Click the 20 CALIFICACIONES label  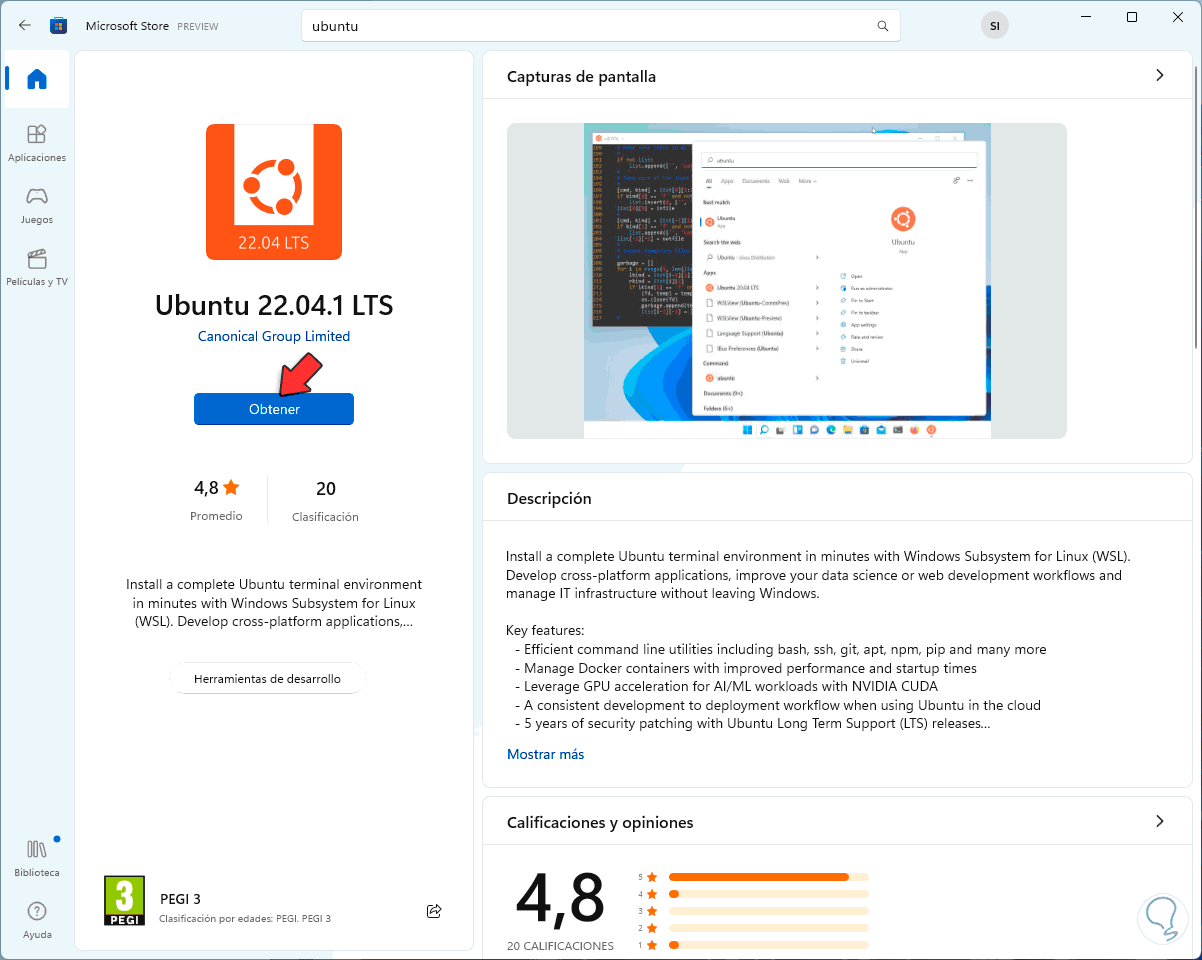560,946
